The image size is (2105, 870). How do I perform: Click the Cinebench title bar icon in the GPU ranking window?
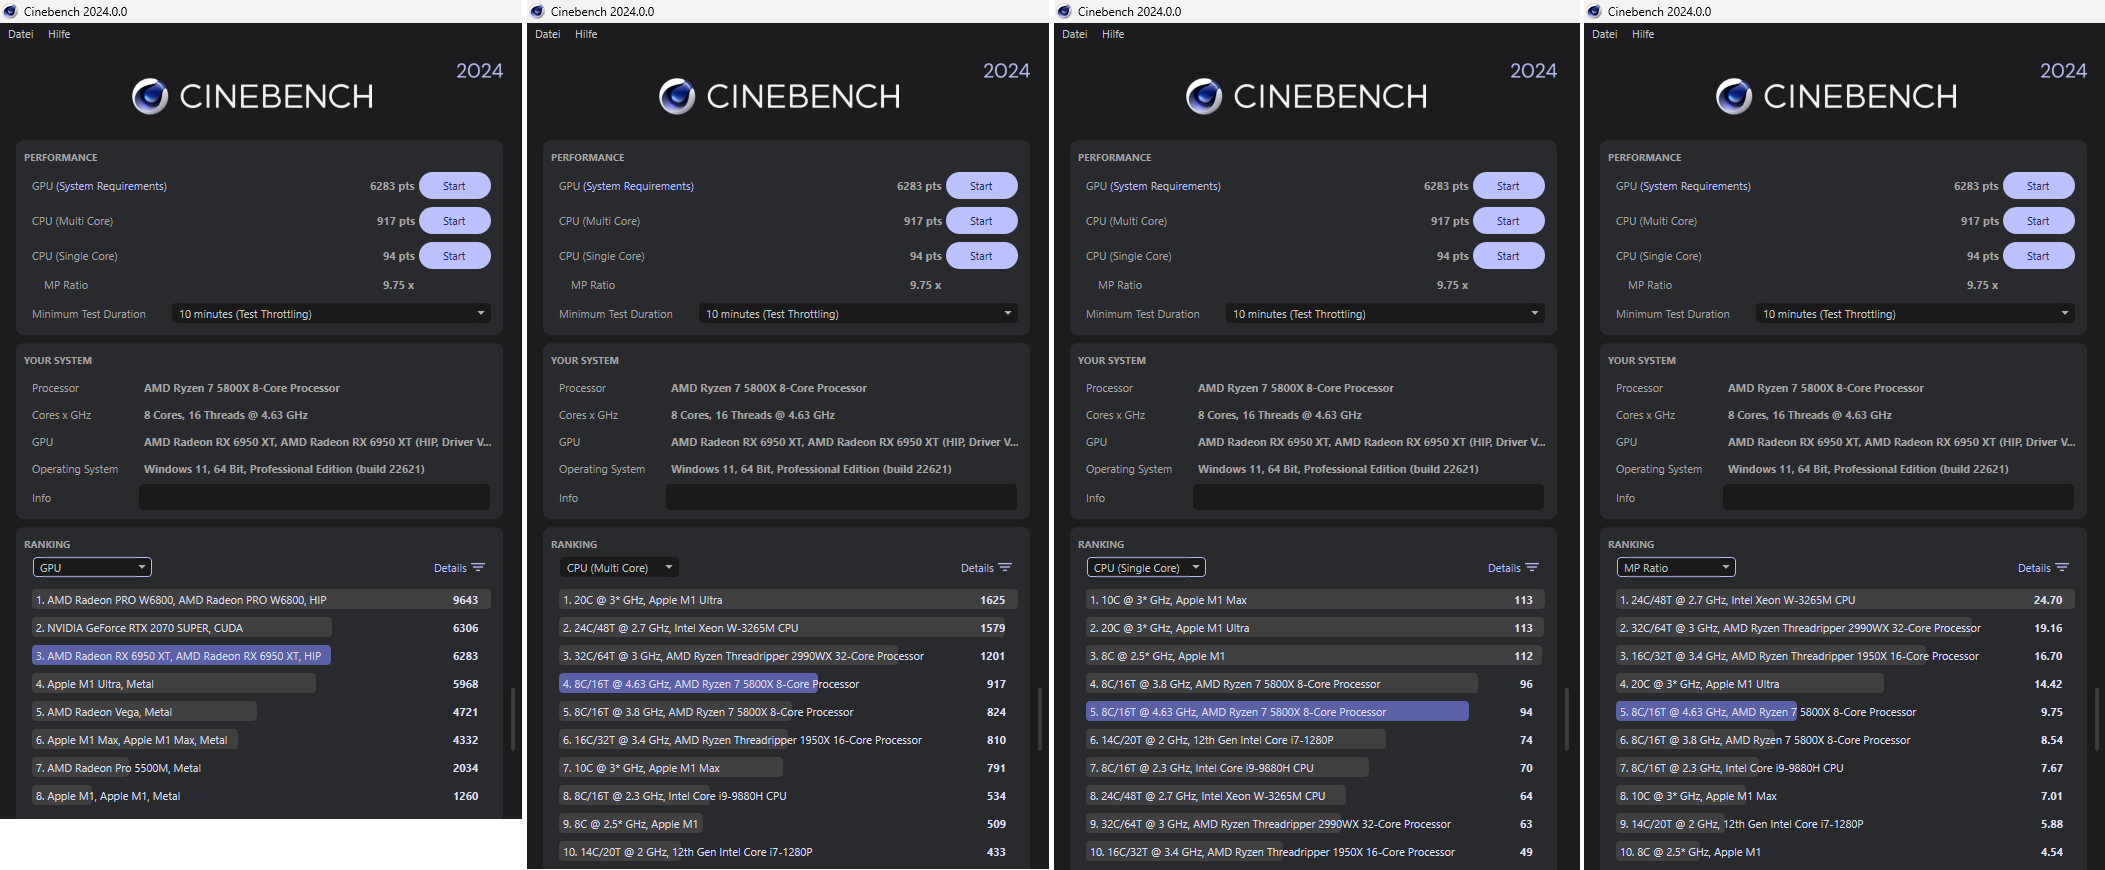coord(11,11)
